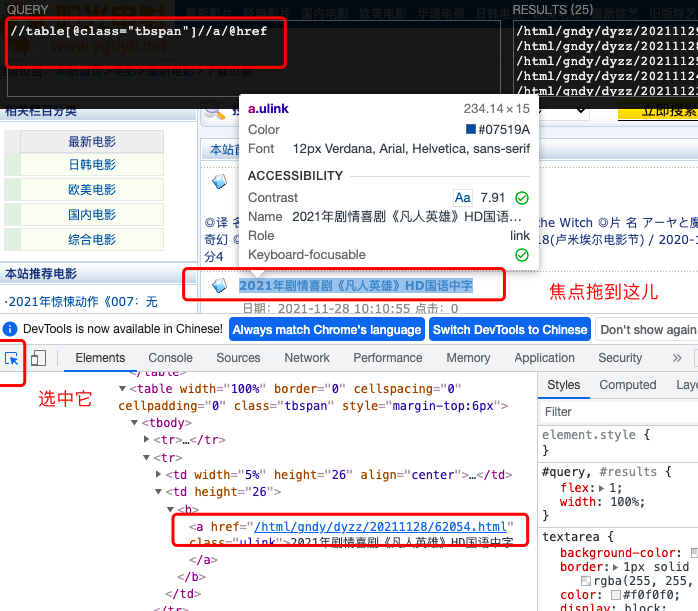Open the Security tab
Screen dimensions: 698x611
point(620,358)
